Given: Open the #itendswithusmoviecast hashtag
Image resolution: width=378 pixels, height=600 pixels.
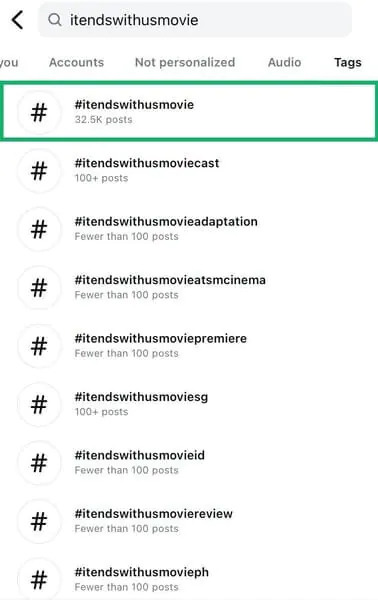Looking at the screenshot, I should (189, 171).
